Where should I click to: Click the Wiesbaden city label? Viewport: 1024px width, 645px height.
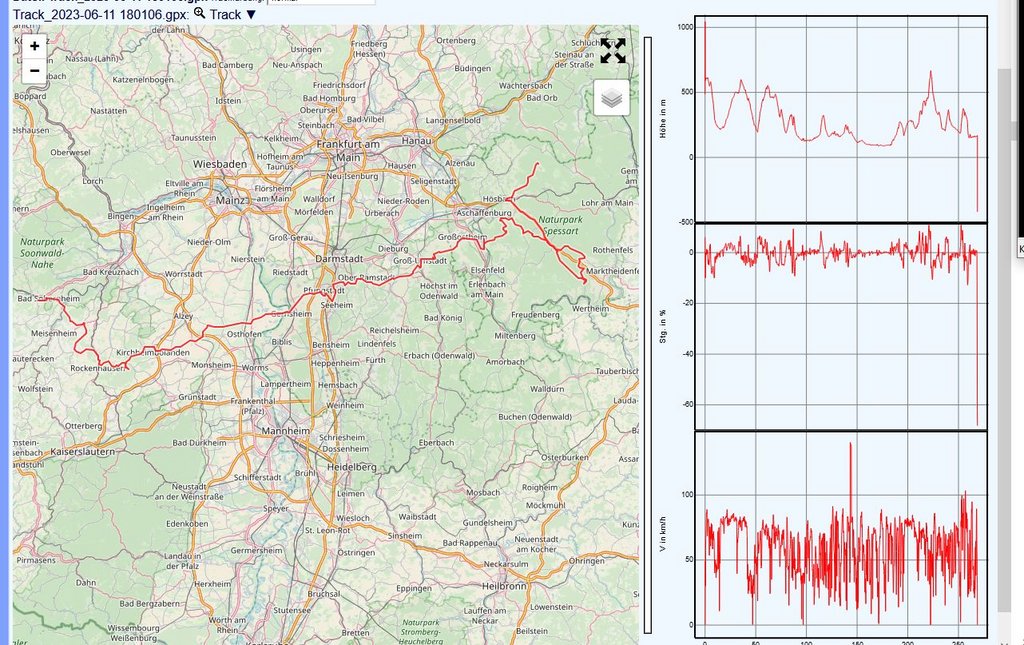click(220, 164)
